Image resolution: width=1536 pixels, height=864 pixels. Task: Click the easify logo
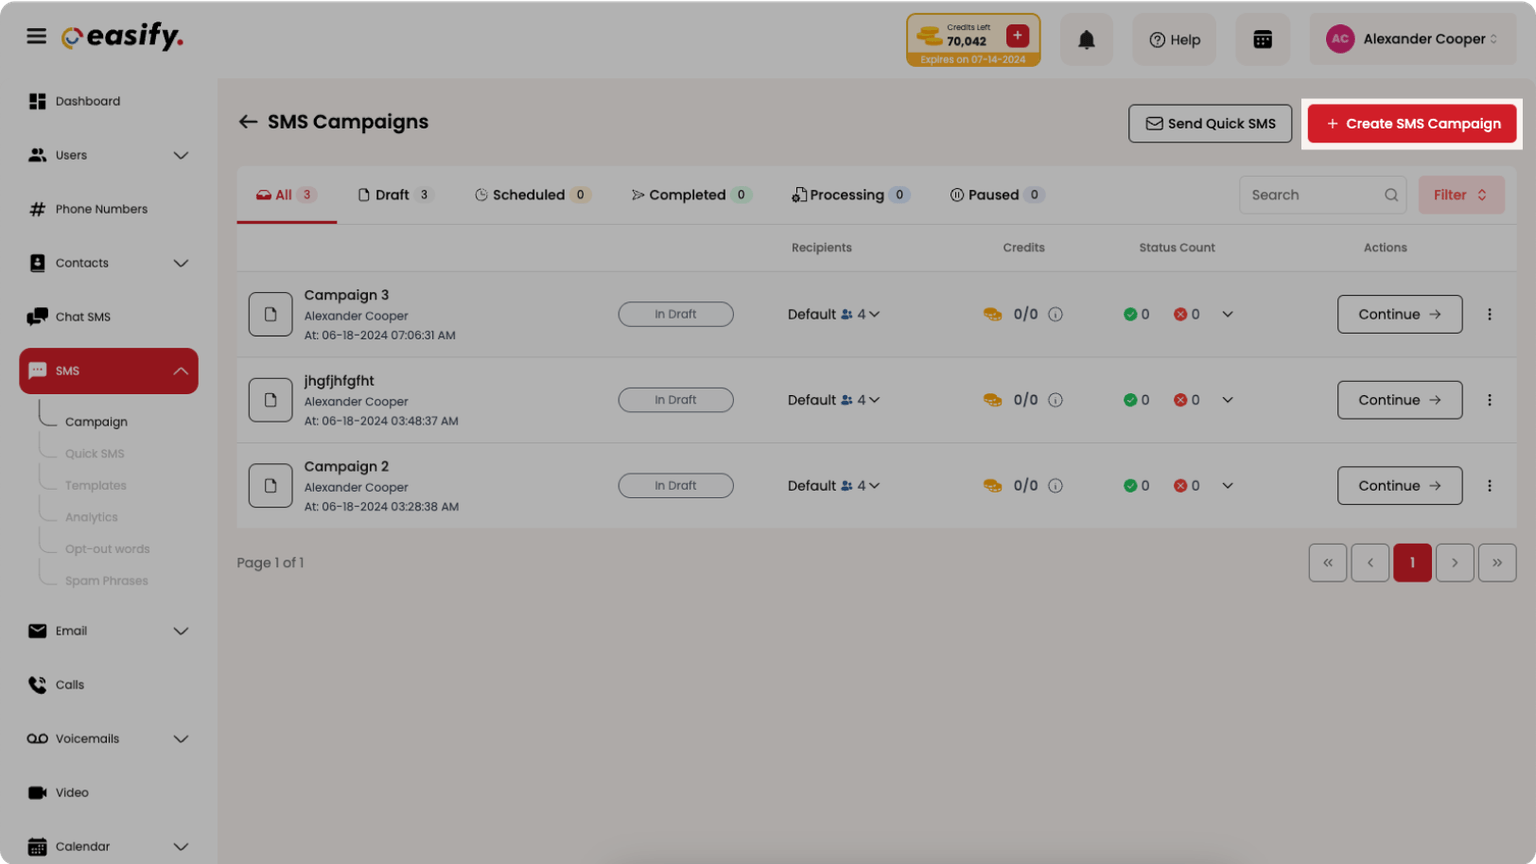pos(122,37)
